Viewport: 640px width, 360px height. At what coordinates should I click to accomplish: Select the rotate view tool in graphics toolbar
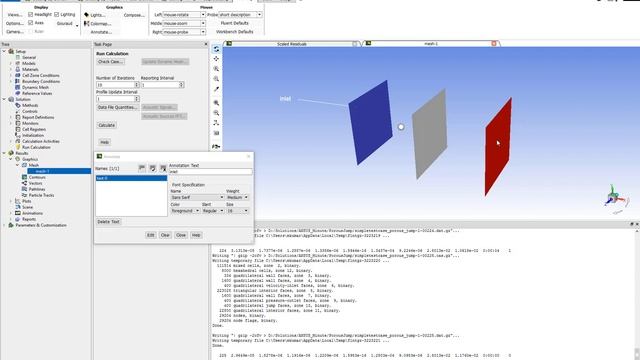pos(216,49)
